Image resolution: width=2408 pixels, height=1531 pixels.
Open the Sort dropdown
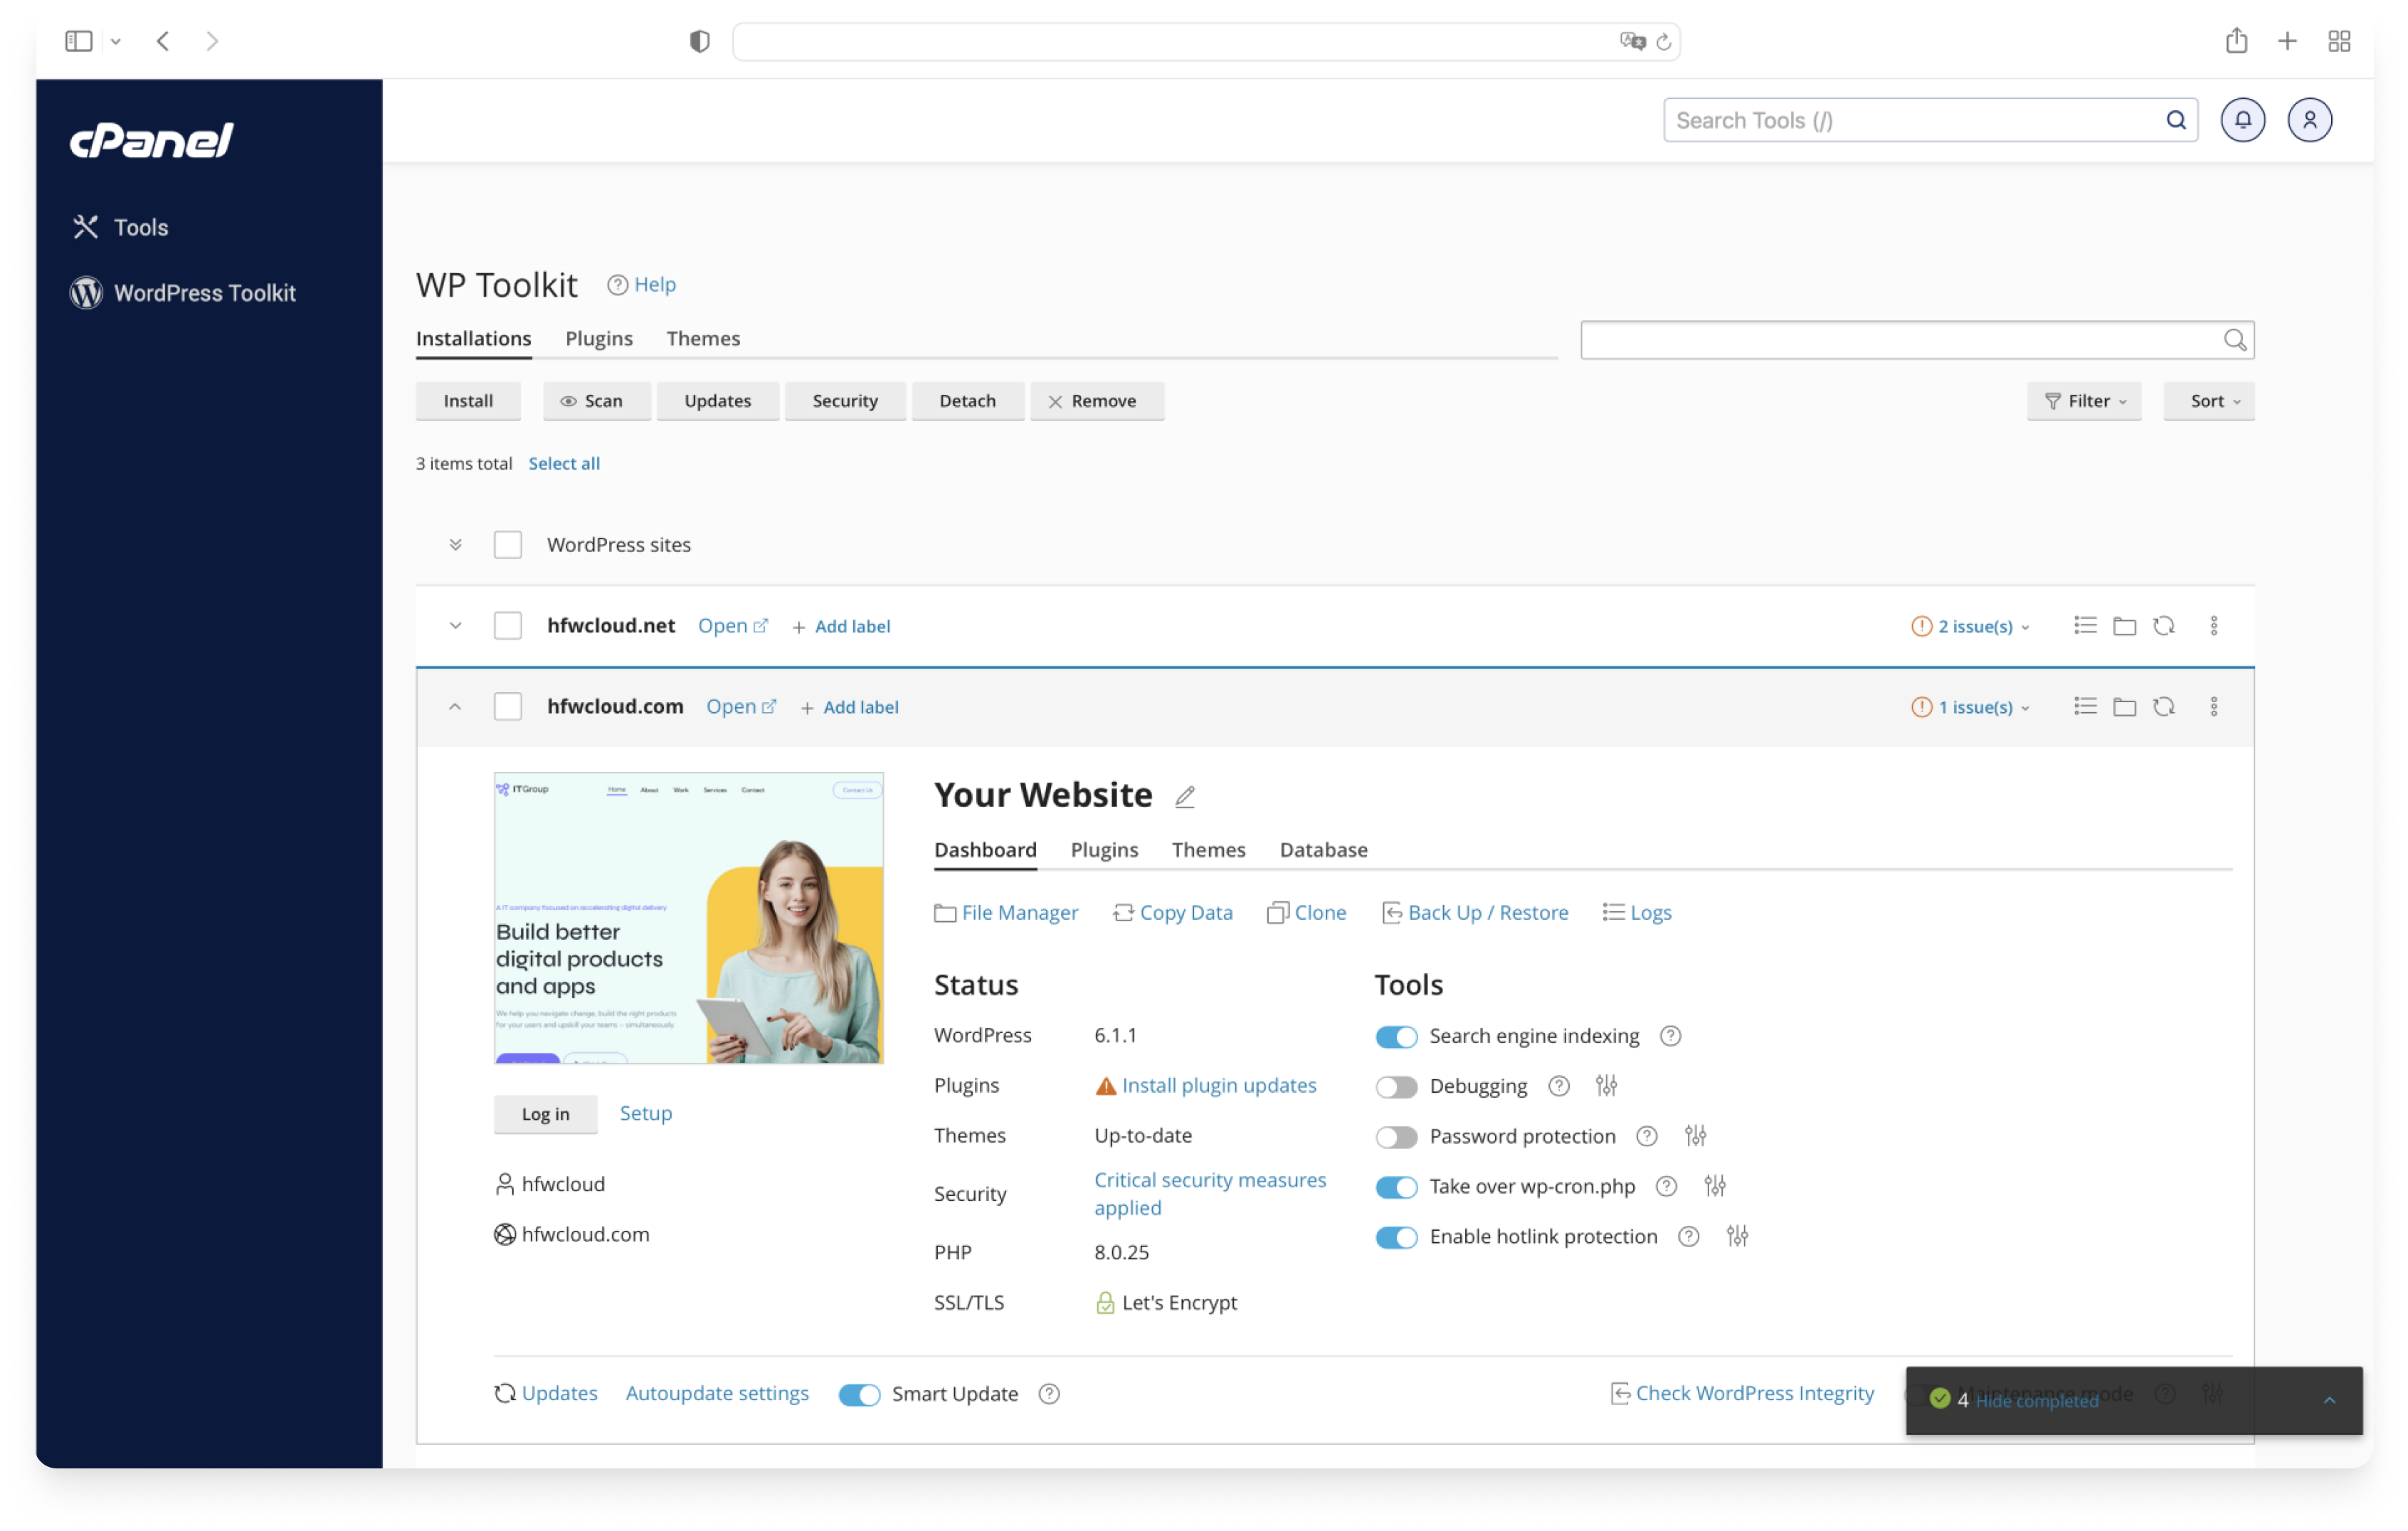(2209, 401)
